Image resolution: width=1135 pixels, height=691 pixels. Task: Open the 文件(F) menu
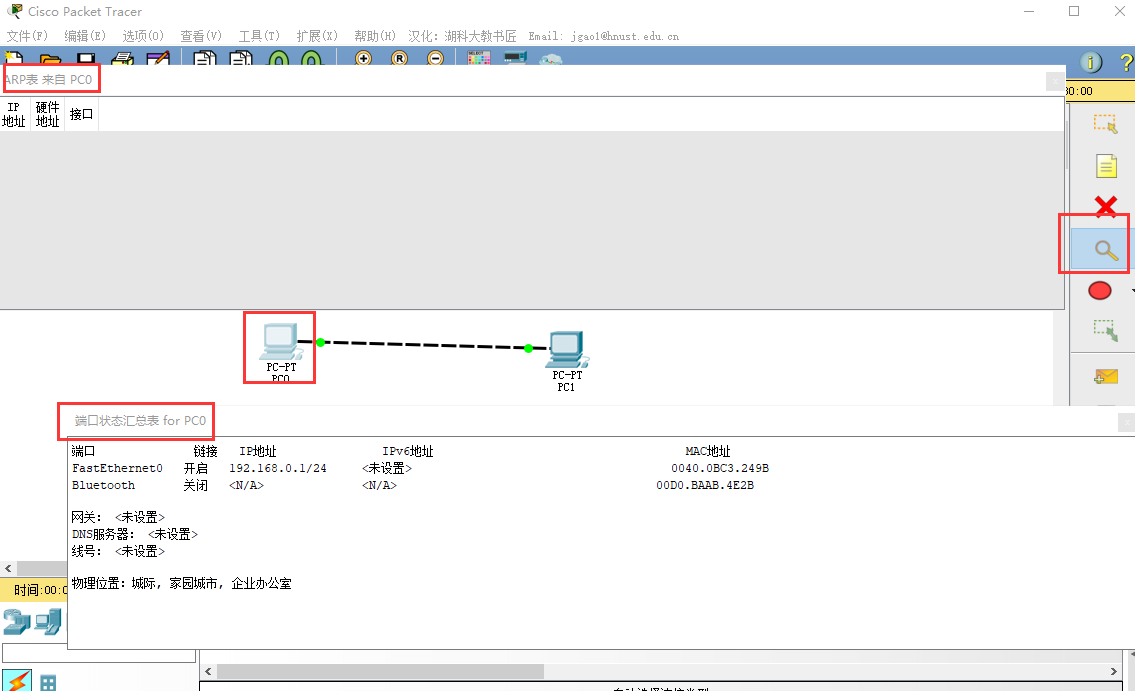[27, 35]
